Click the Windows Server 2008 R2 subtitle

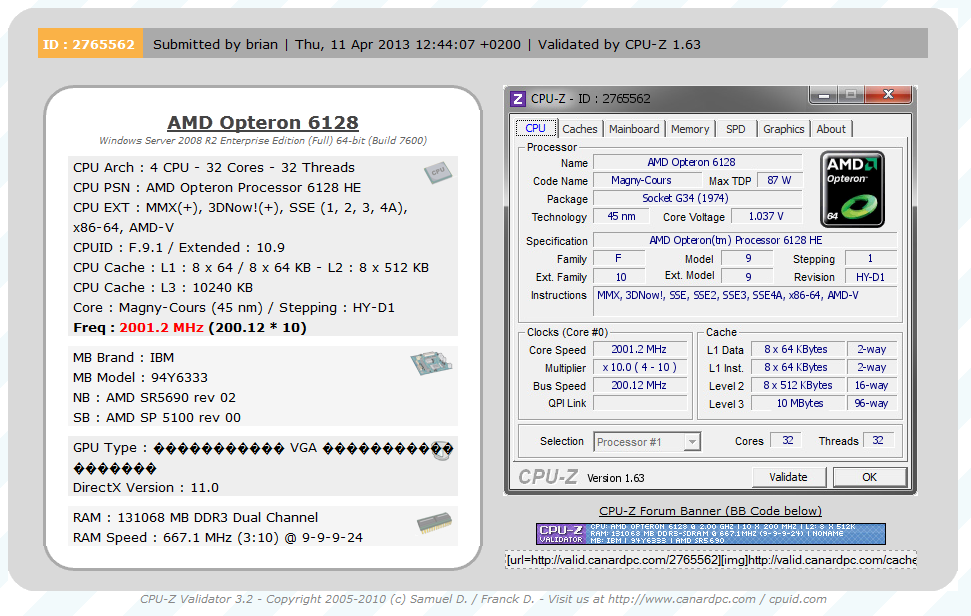coord(263,141)
